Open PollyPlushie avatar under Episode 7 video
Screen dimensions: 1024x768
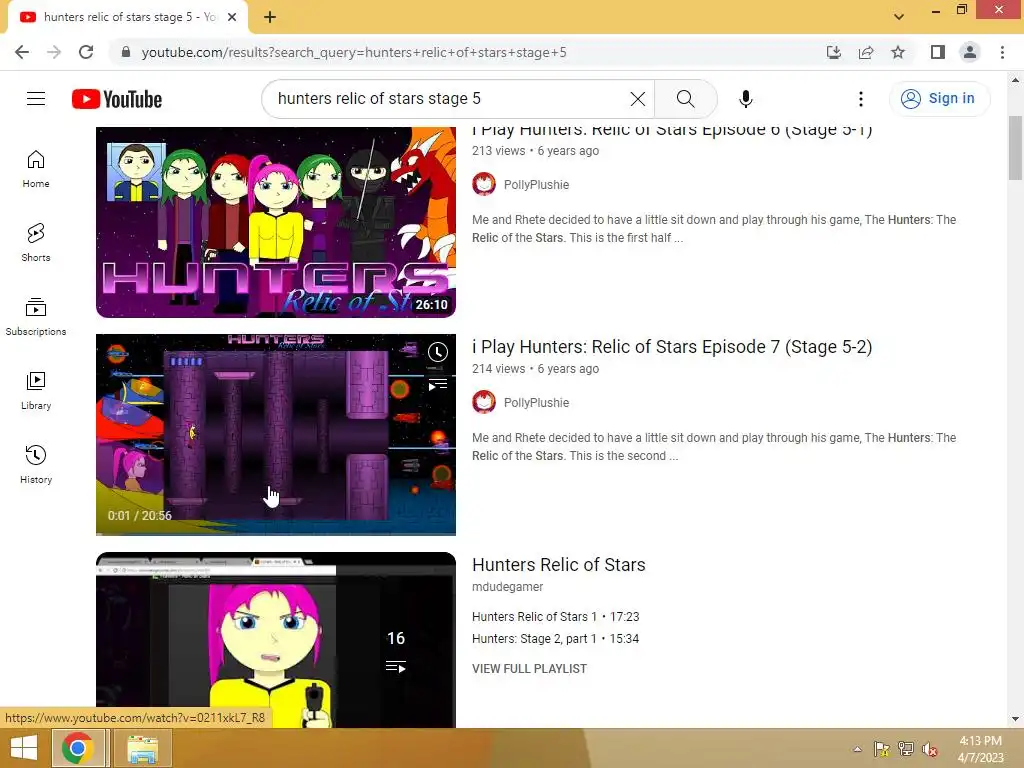(484, 402)
